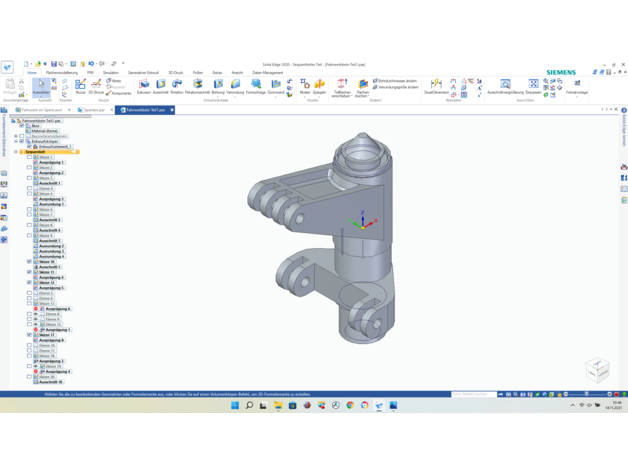Open Windows Start menu on taskbar
Viewport: 628px width, 472px height.
click(x=236, y=405)
